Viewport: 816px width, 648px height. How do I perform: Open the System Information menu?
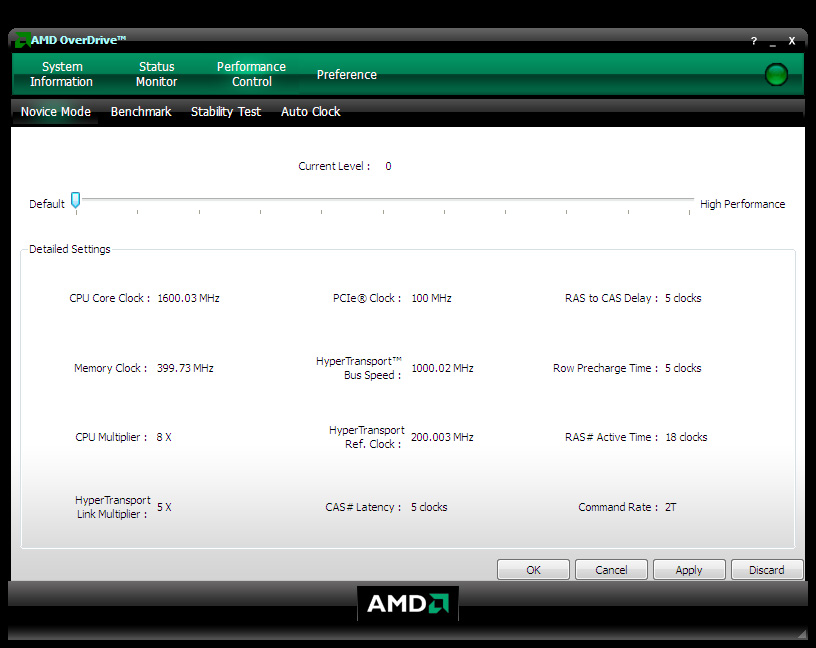tap(61, 74)
